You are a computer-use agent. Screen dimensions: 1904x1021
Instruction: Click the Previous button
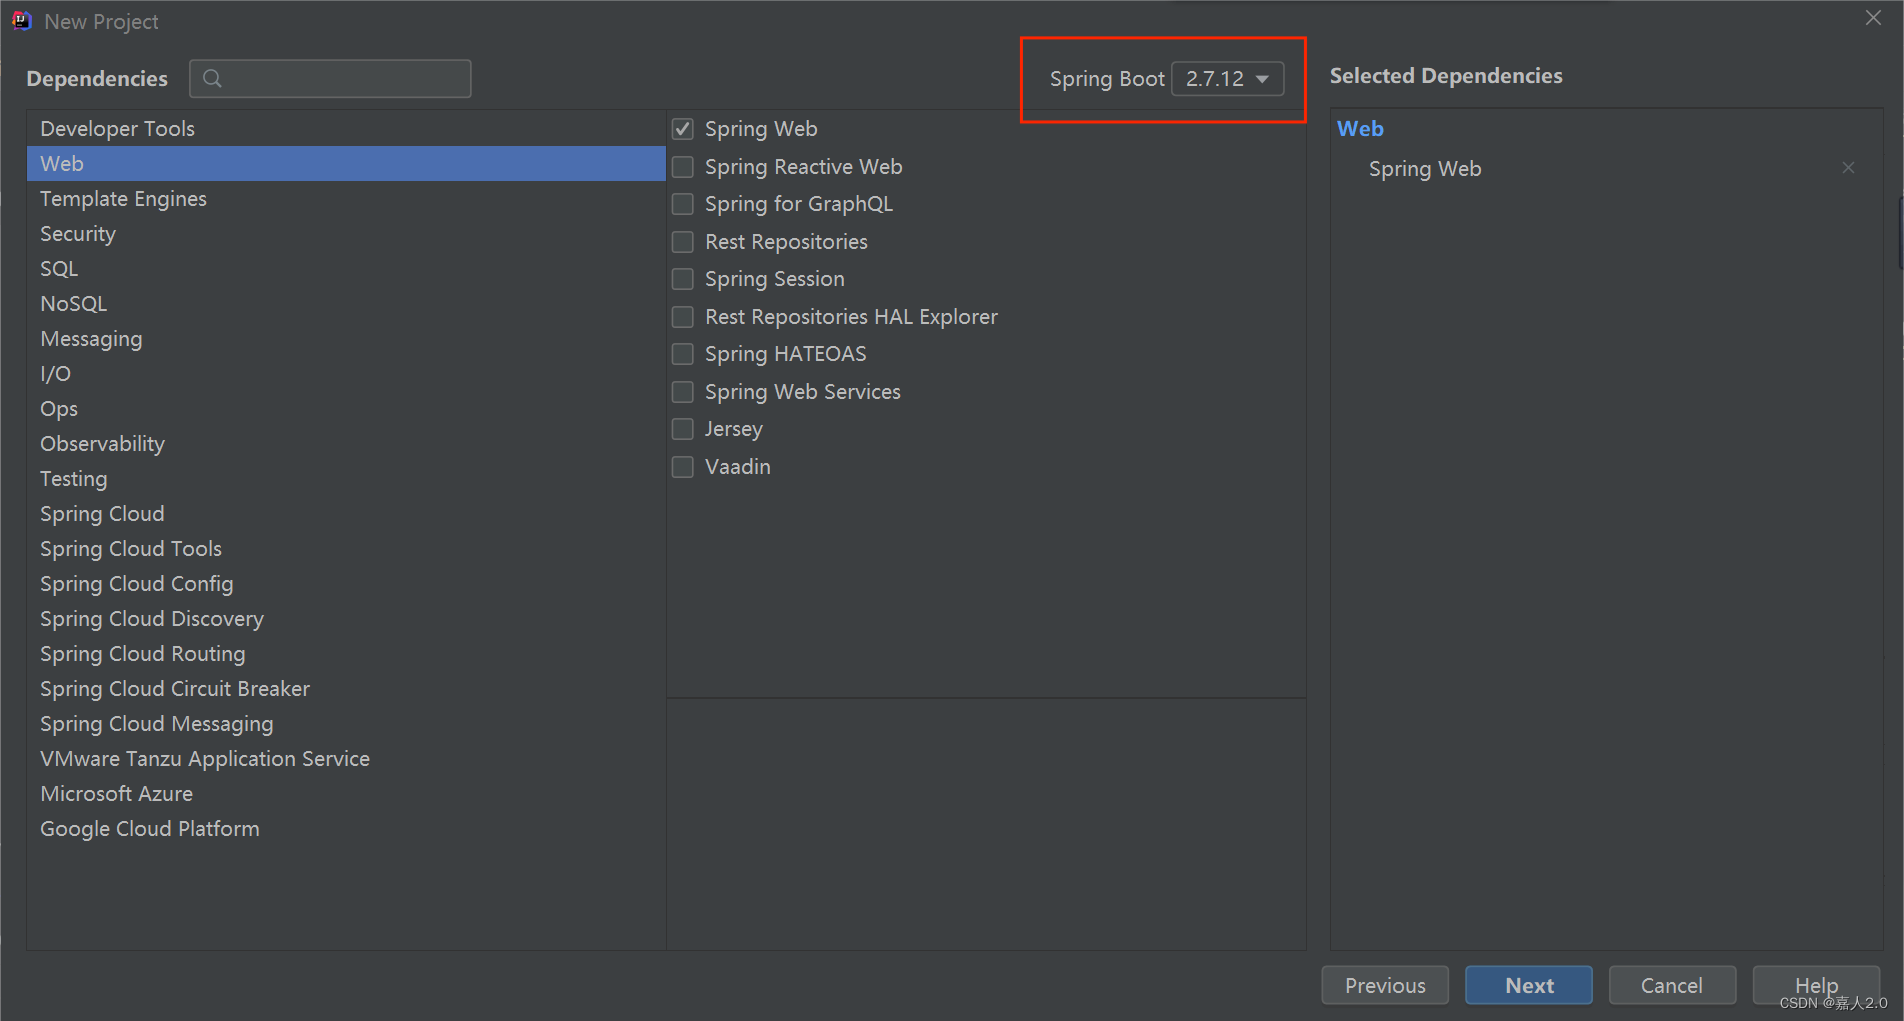coord(1385,985)
